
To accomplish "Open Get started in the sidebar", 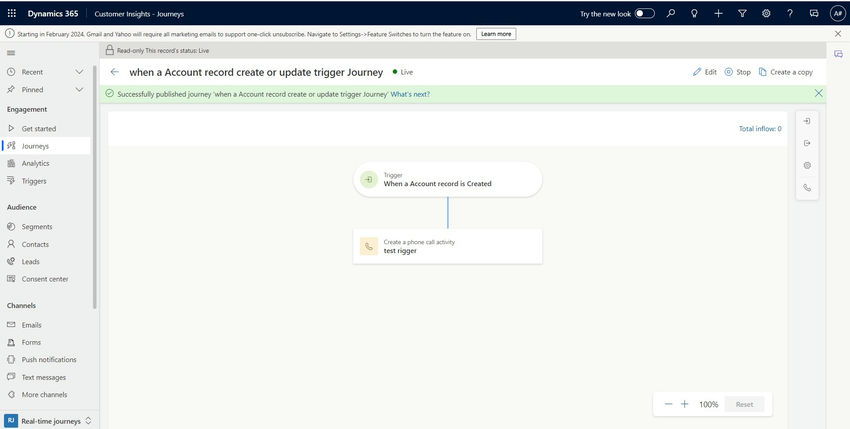I will coord(46,129).
